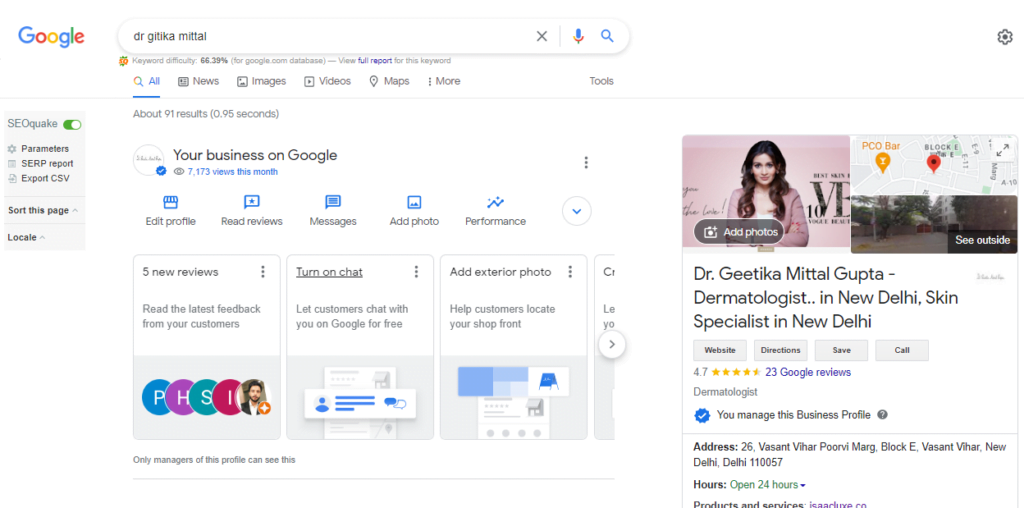Click Dr. Geetika Mittal Gupta business title
The height and width of the screenshot is (508, 1024).
826,298
